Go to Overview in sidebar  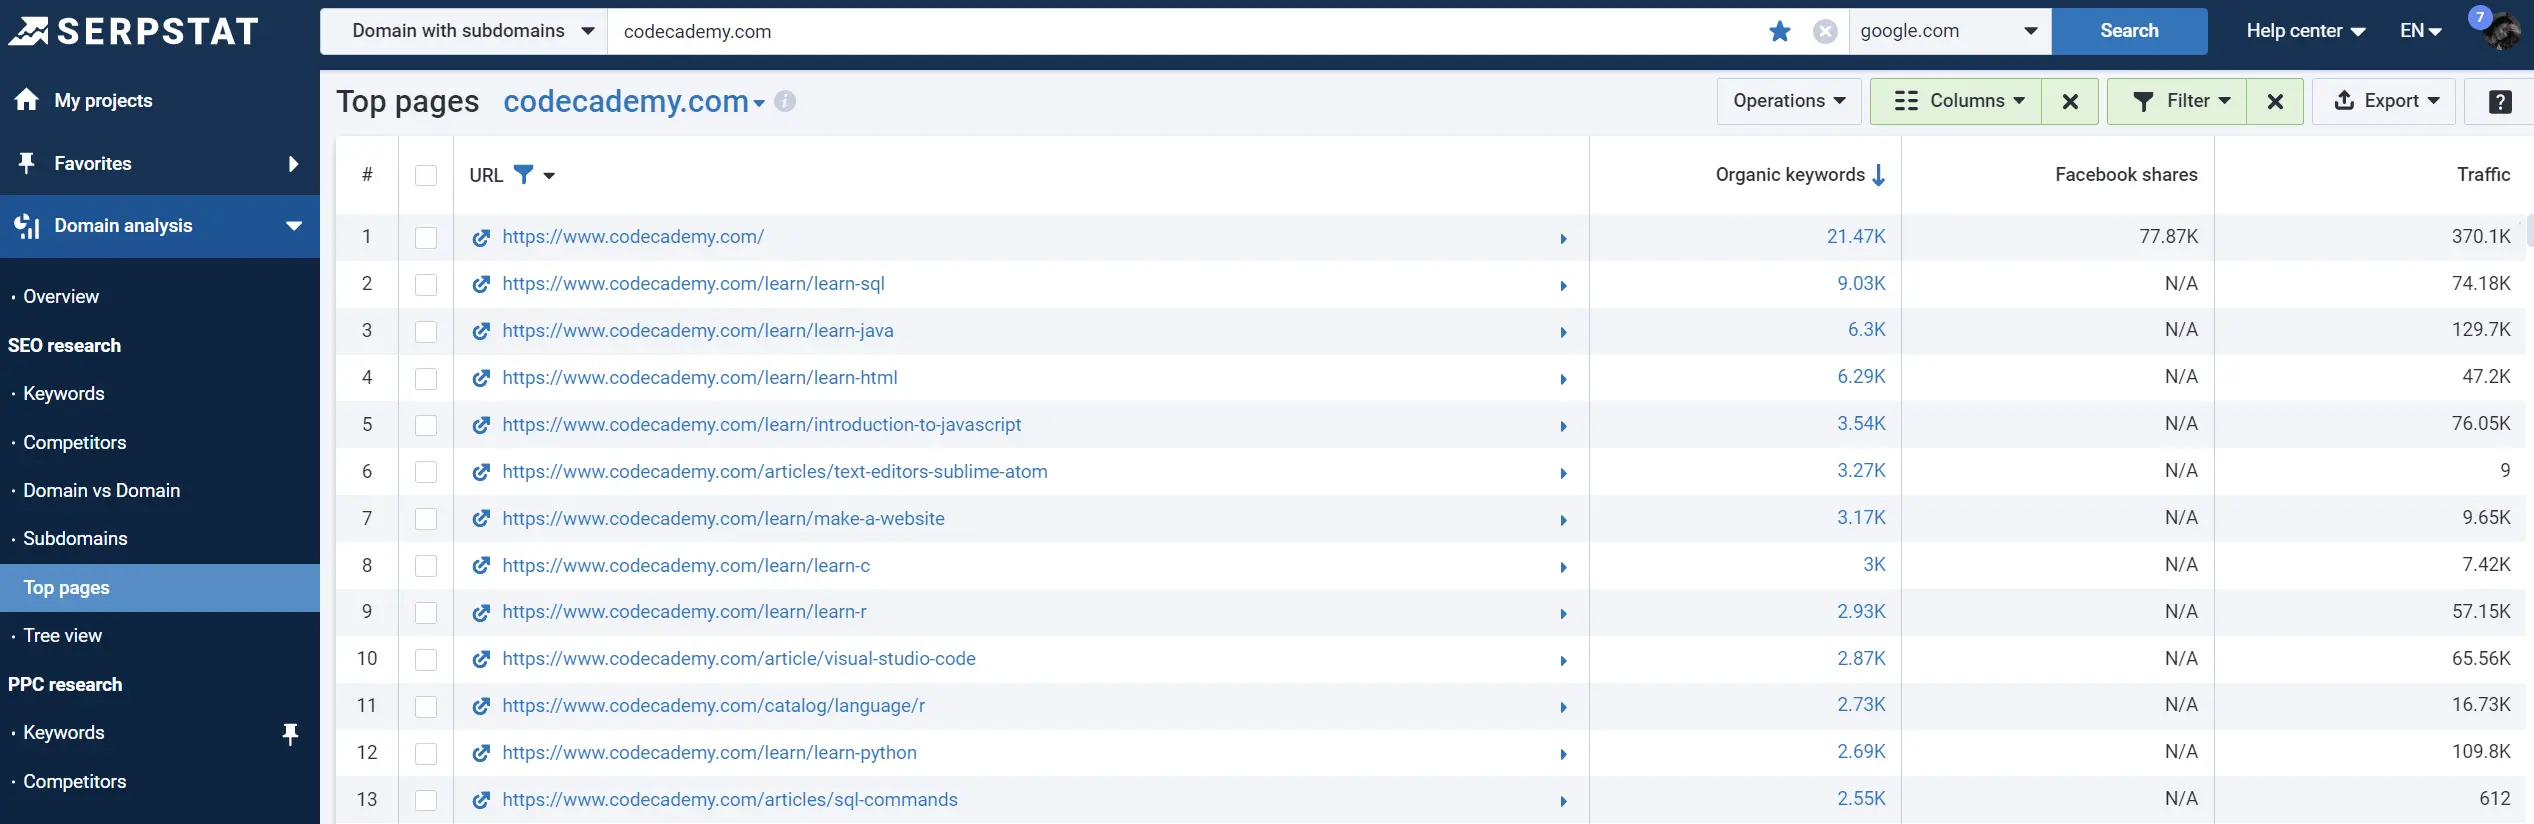pos(61,297)
